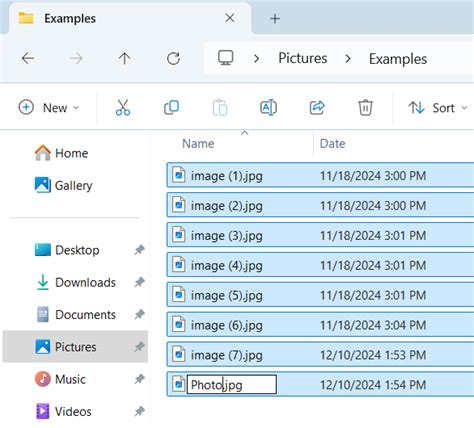This screenshot has height=428, width=474.
Task: Open Desktop in the navigation pane
Action: pyautogui.click(x=67, y=250)
